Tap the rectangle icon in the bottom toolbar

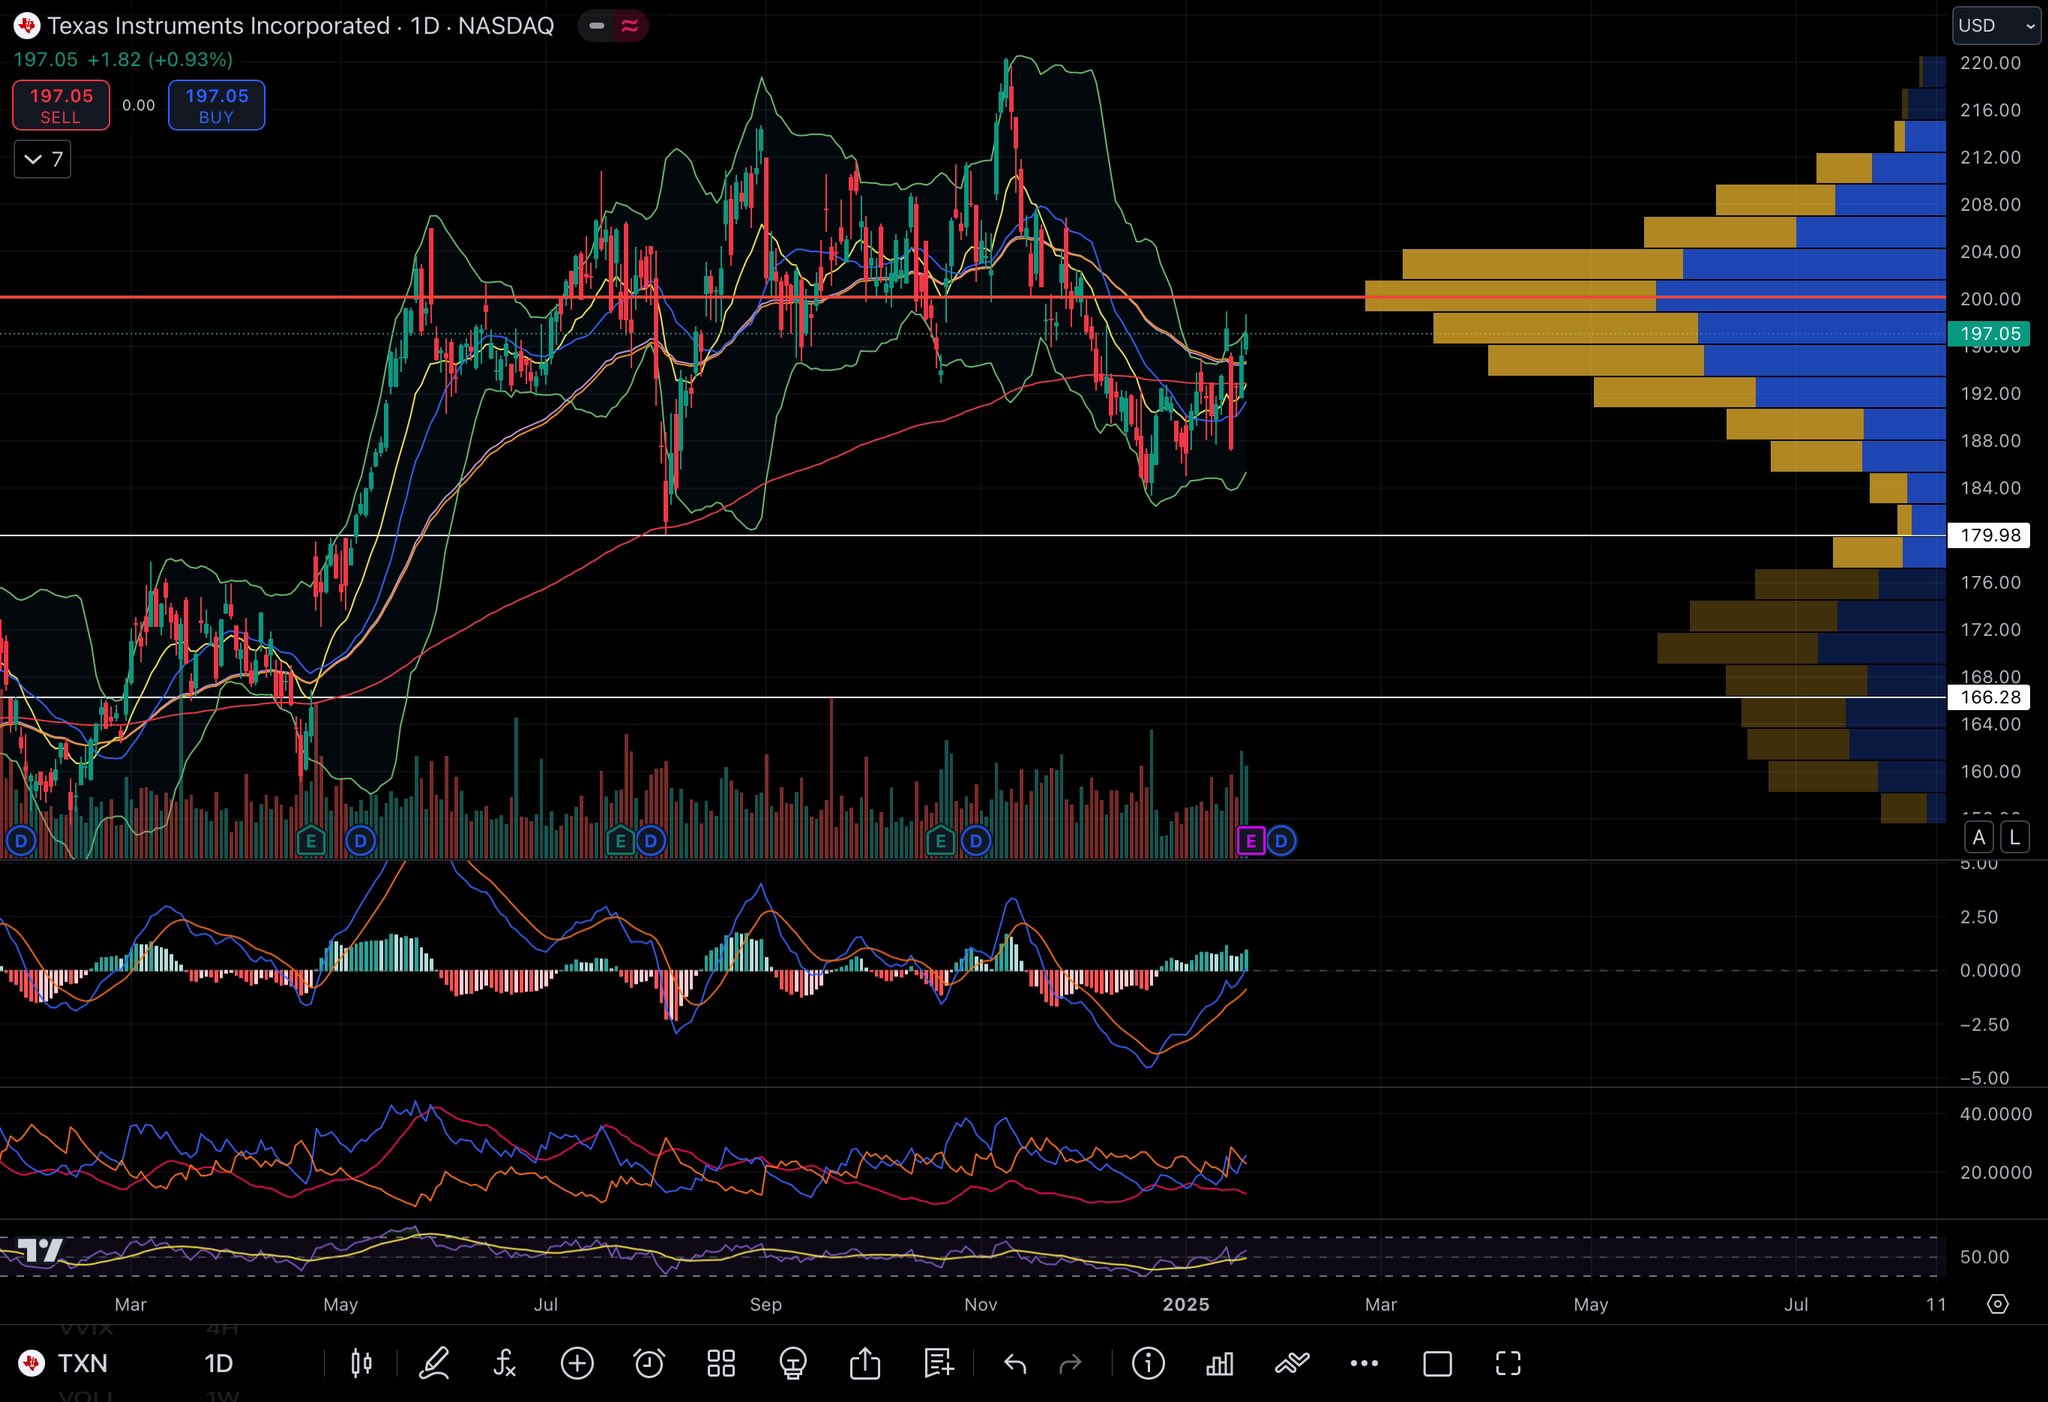coord(1437,1363)
